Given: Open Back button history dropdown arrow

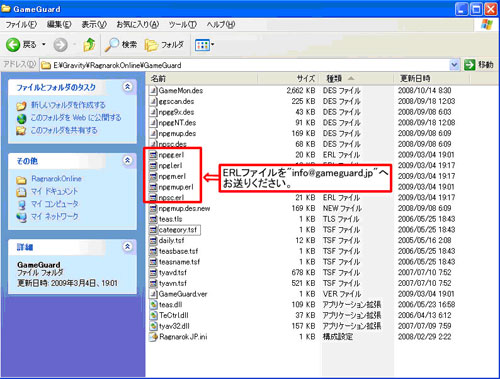Looking at the screenshot, I should coord(44,44).
